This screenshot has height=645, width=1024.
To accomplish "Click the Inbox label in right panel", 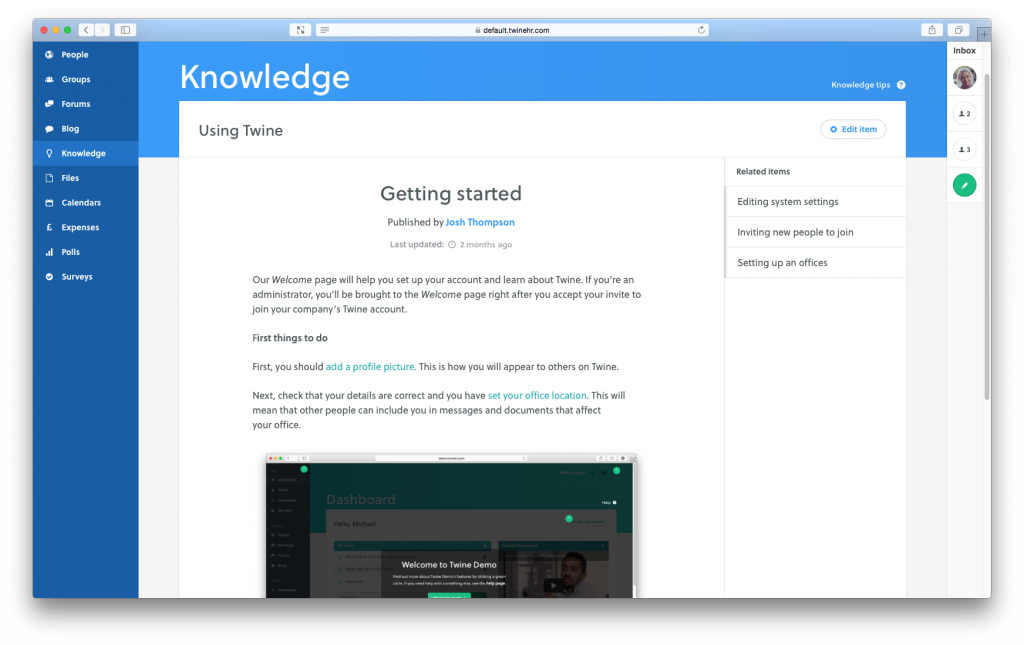I will 964,51.
